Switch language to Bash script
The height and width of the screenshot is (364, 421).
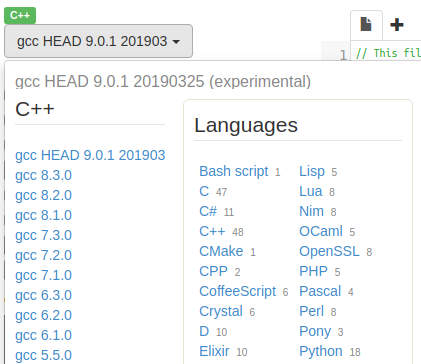234,171
